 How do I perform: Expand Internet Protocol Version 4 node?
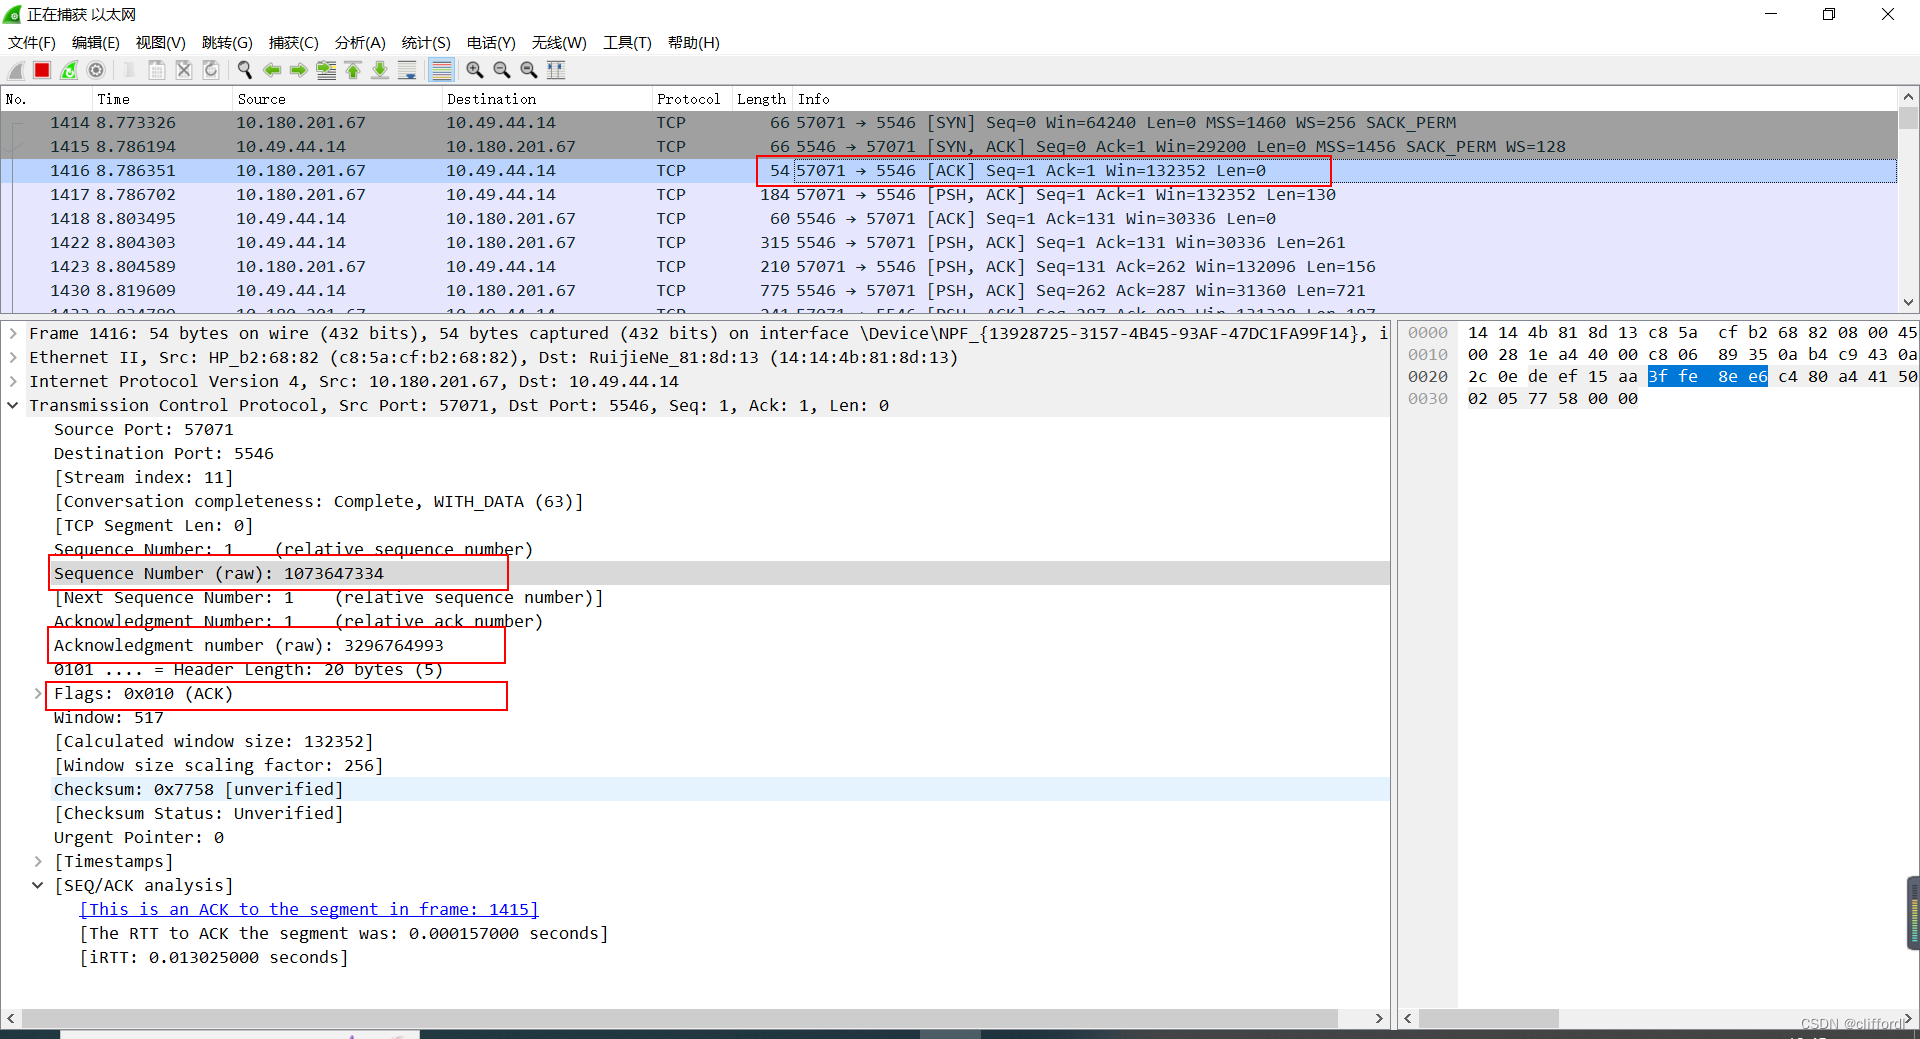click(13, 381)
